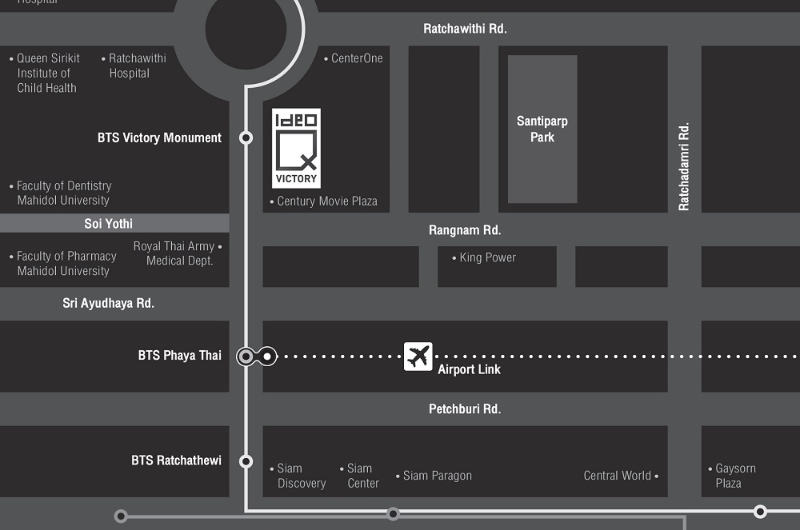The image size is (800, 530).
Task: Click the 'Ratchadamri Rd.' vertical label
Action: click(x=684, y=166)
